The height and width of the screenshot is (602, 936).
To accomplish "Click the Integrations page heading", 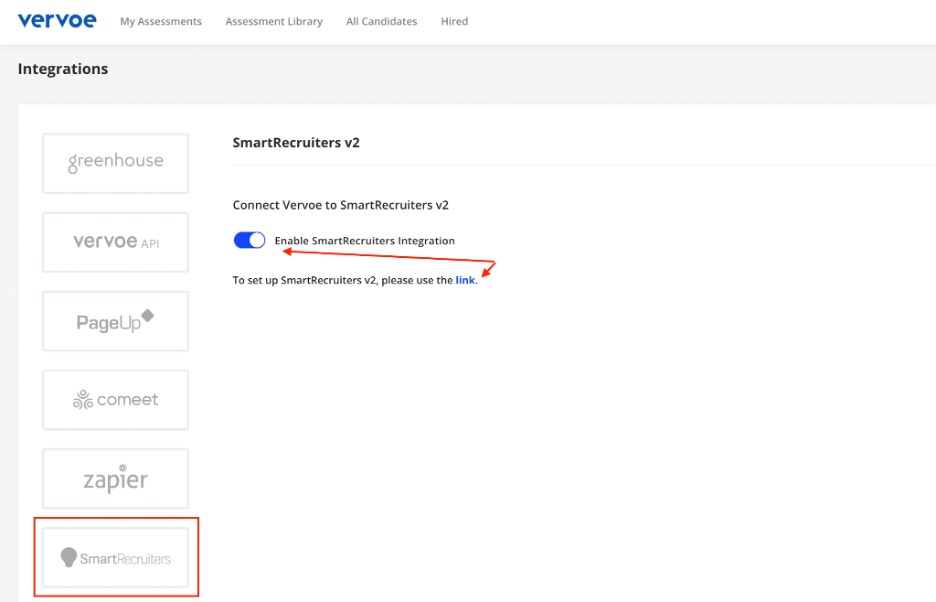I will (63, 69).
